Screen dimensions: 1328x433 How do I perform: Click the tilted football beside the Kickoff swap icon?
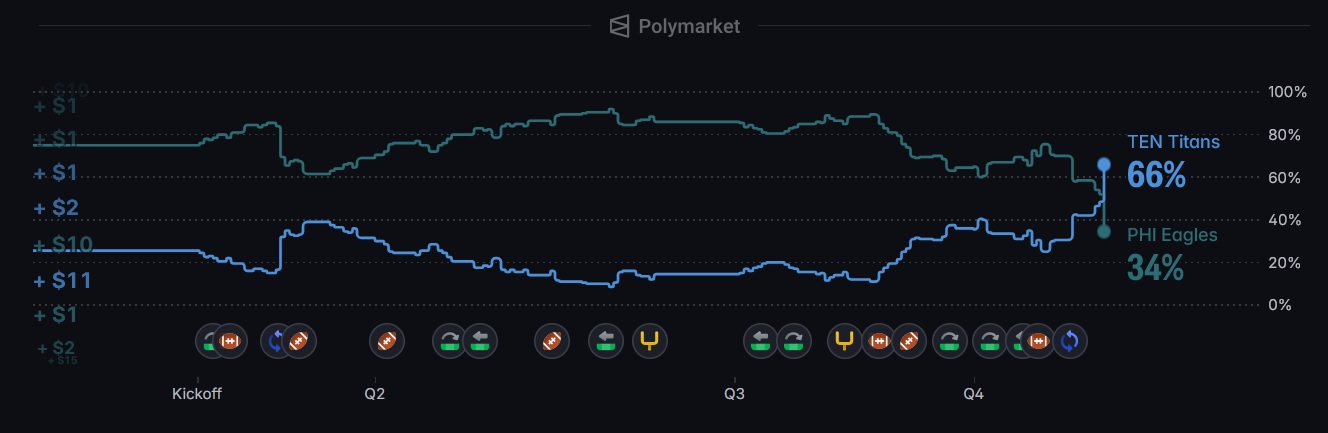[x=298, y=341]
